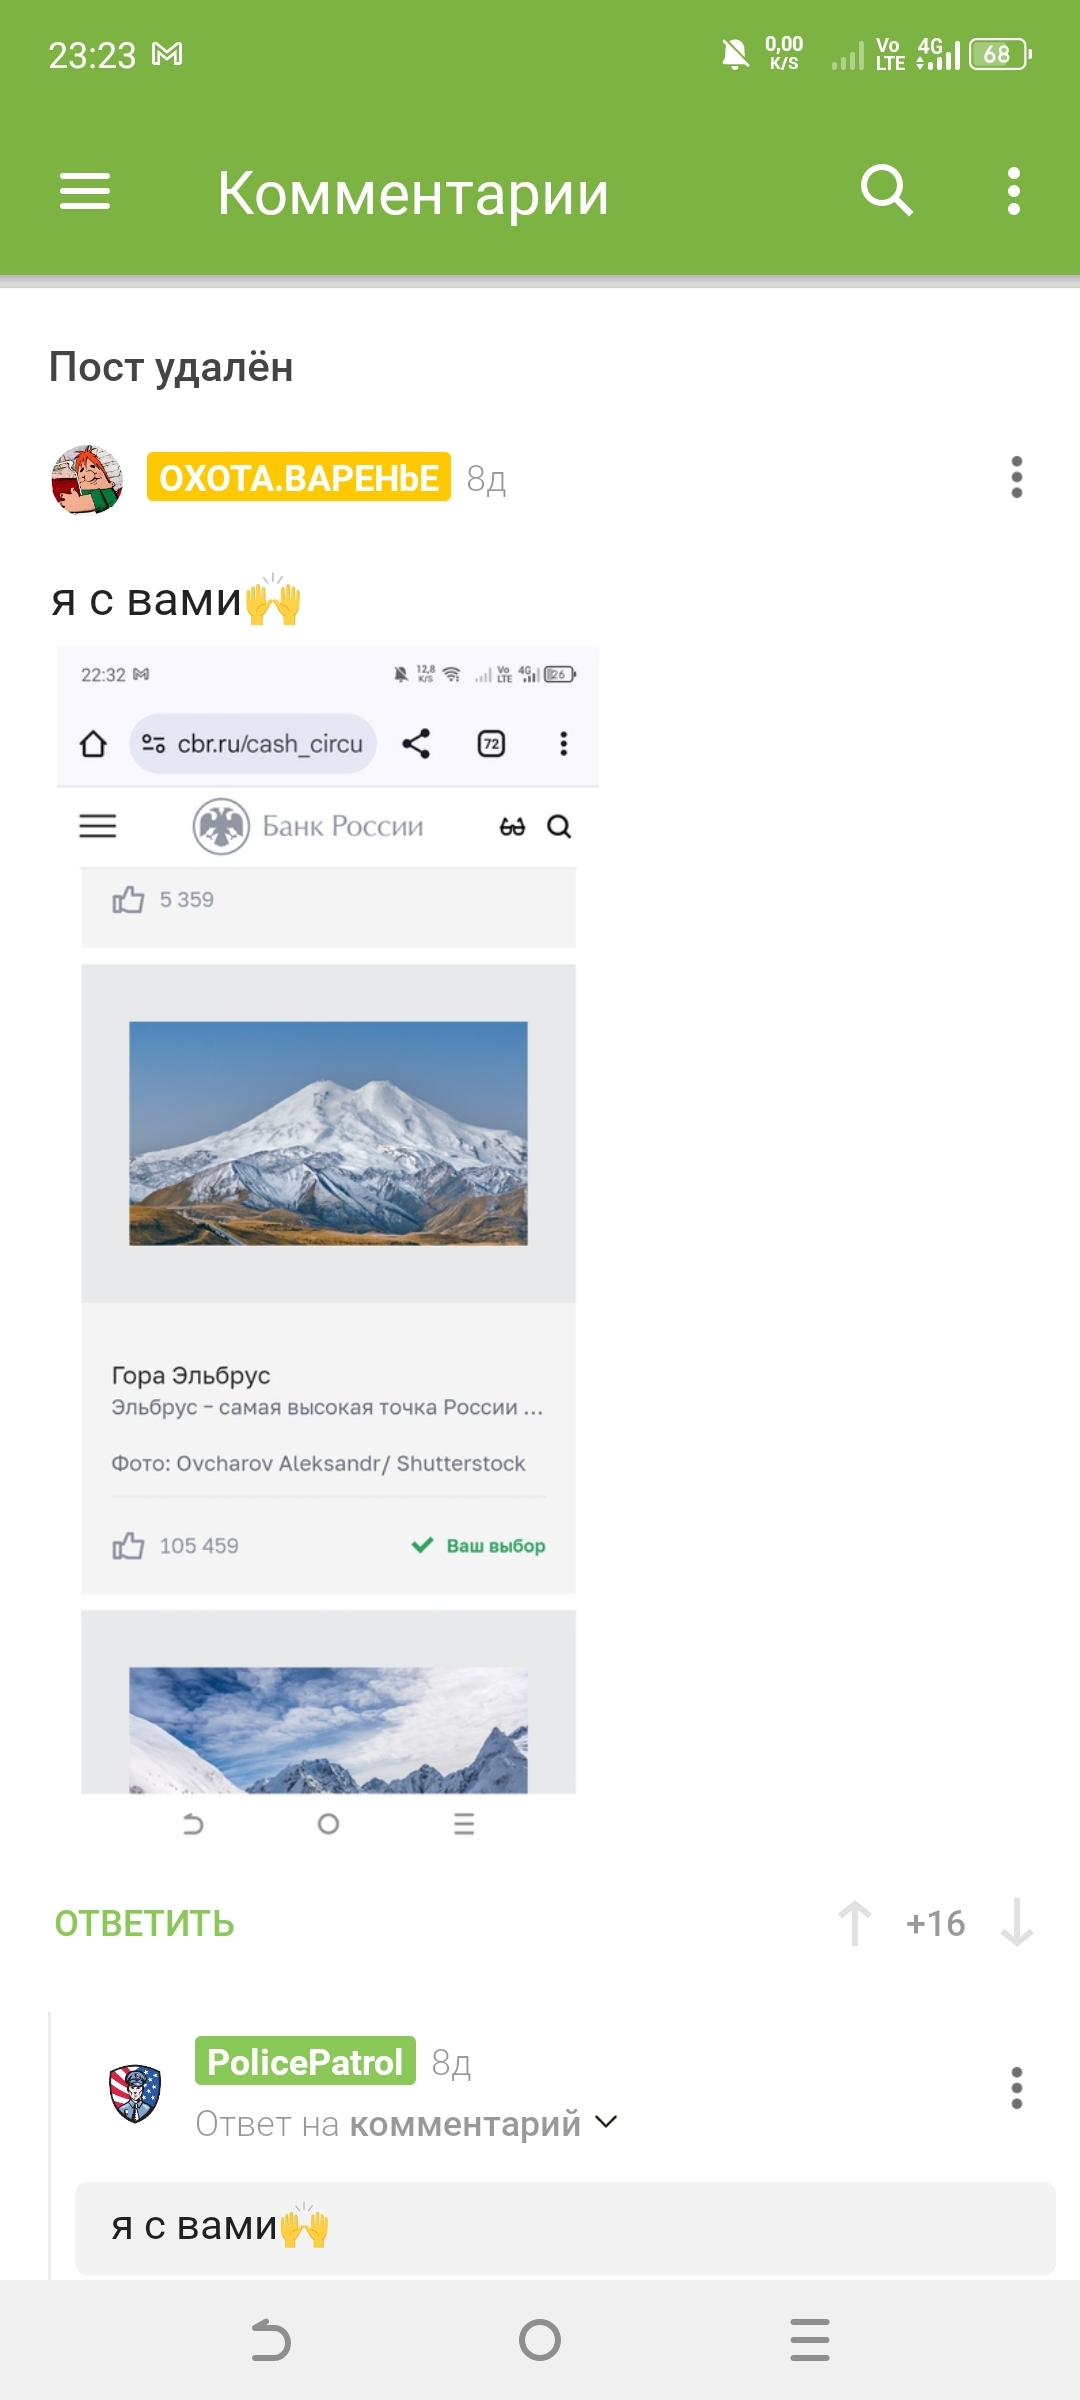Tap the quoted 'я с вами' text block
Image resolution: width=1080 pixels, height=2400 pixels.
(565, 2228)
